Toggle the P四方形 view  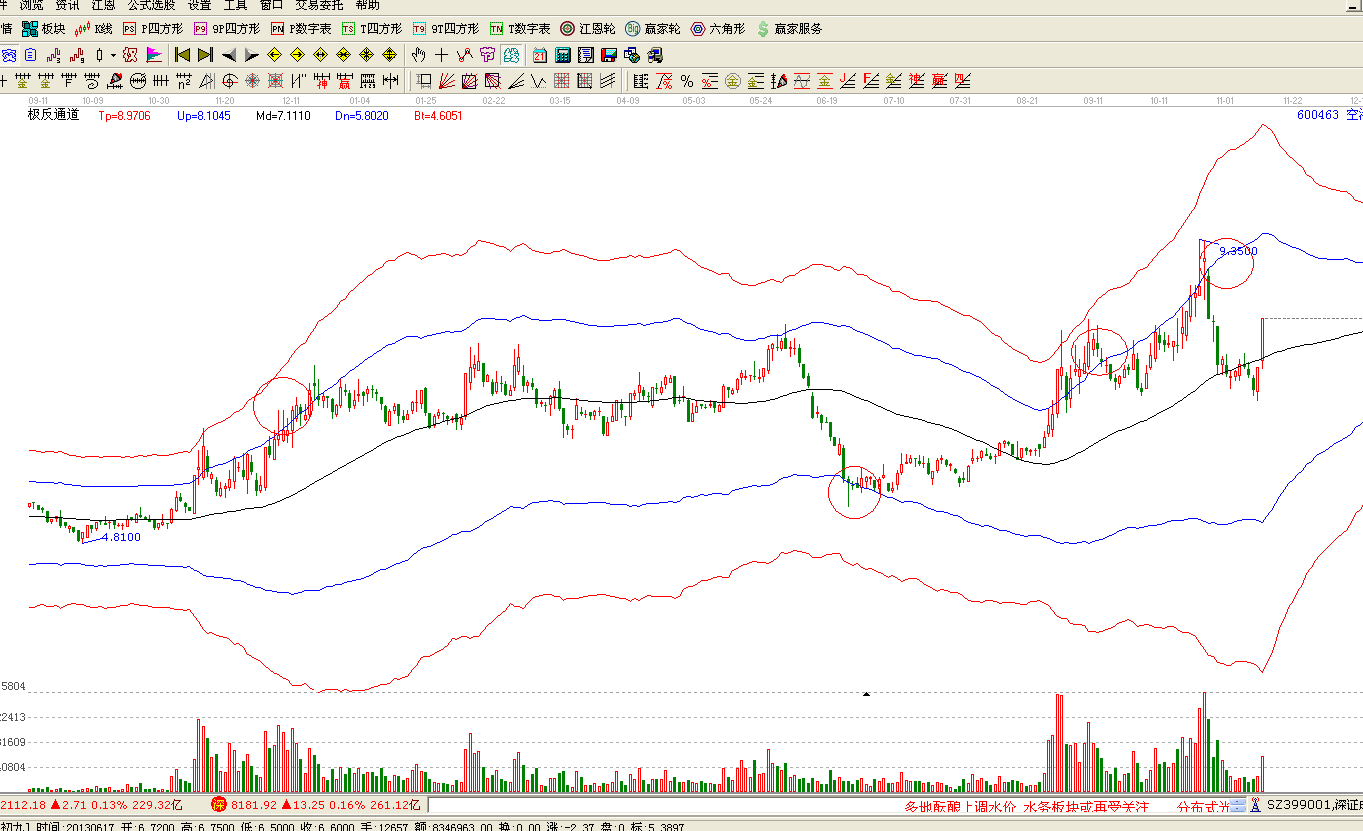click(x=153, y=29)
